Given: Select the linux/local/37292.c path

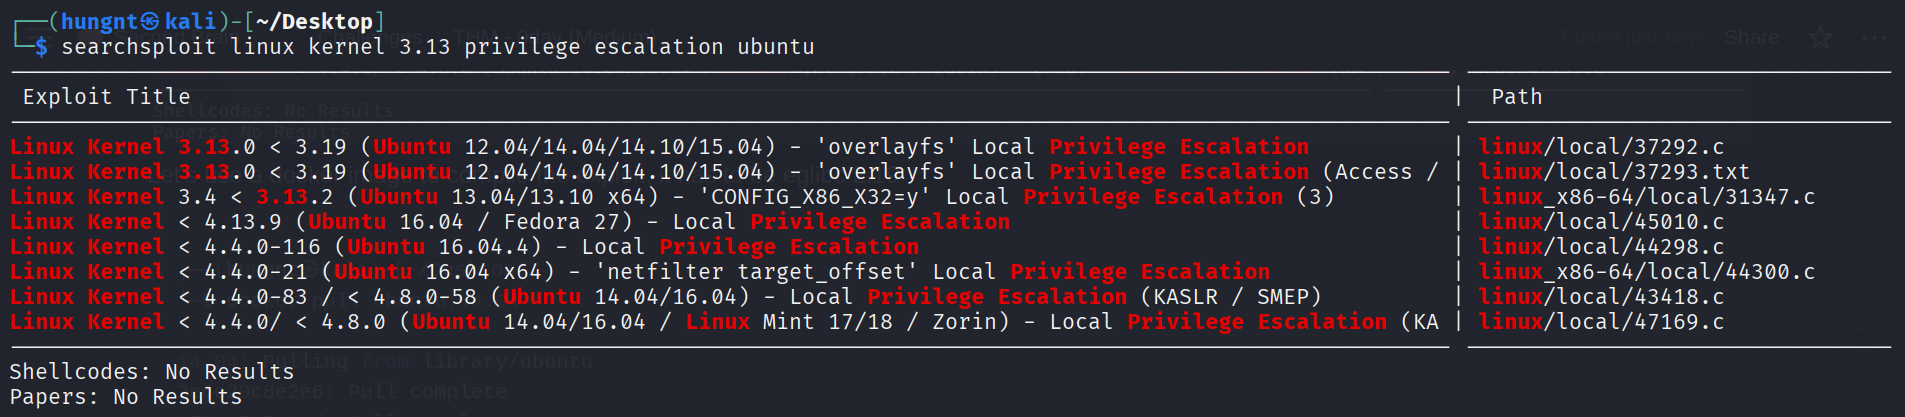Looking at the screenshot, I should pyautogui.click(x=1601, y=147).
